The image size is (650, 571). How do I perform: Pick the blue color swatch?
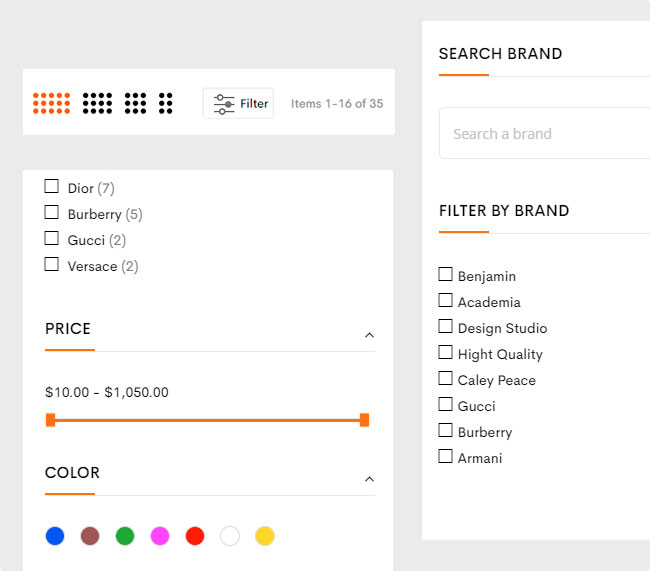tap(55, 536)
